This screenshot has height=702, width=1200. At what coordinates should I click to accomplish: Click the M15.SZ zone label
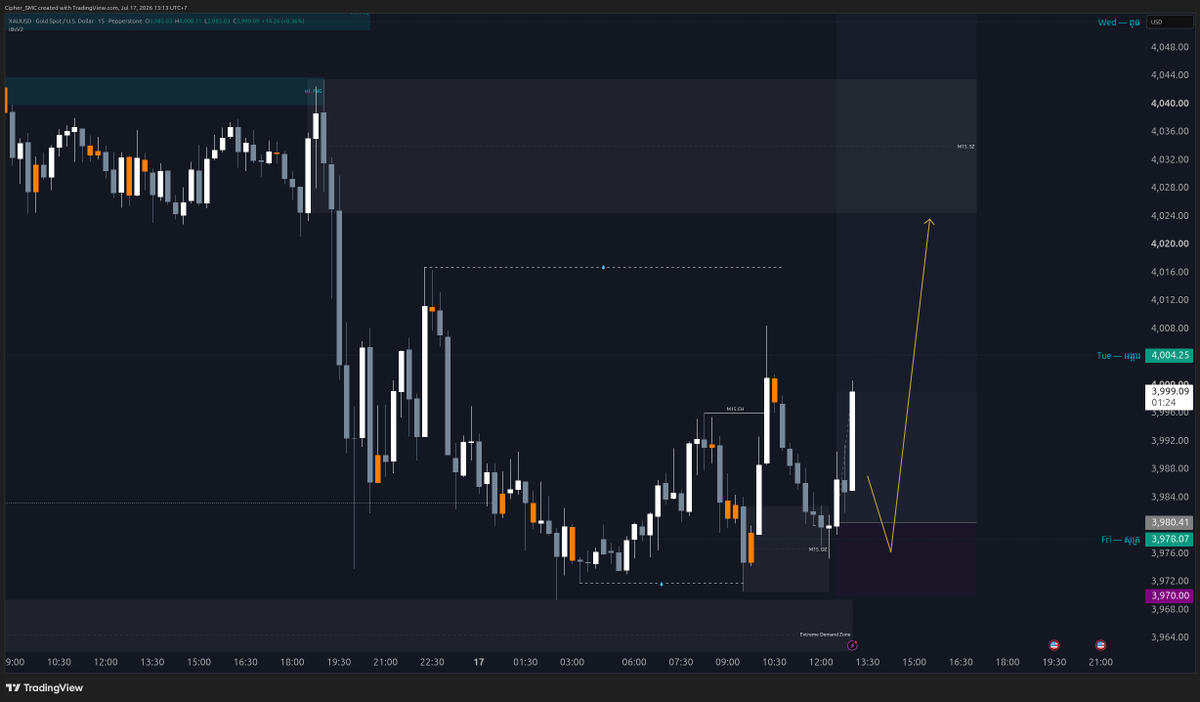[965, 147]
